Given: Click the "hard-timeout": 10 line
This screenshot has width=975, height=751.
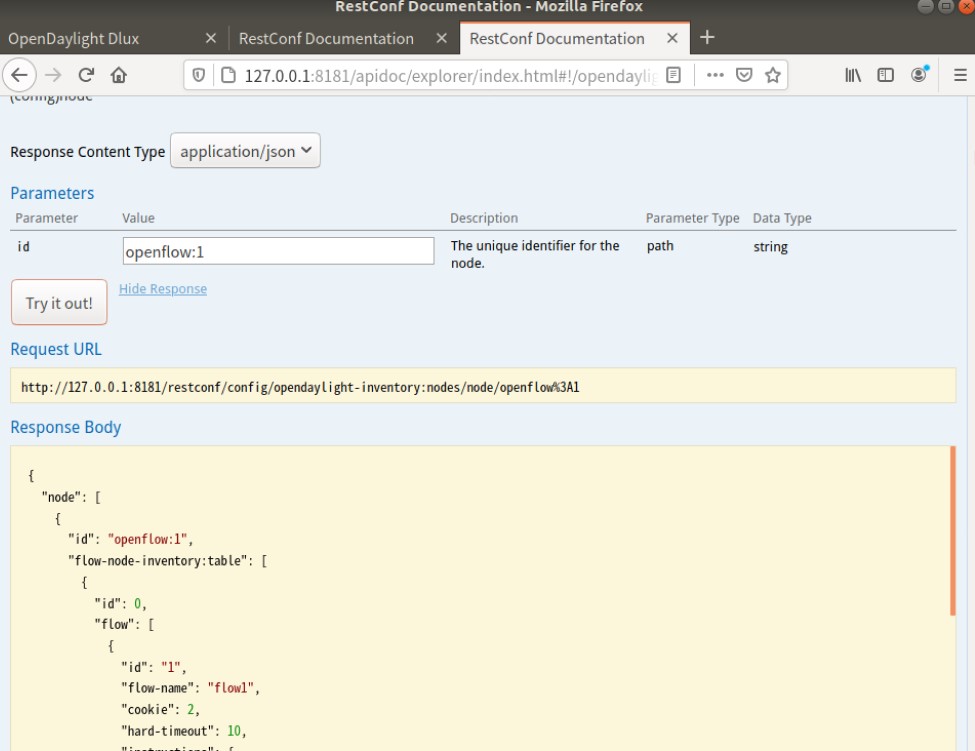Looking at the screenshot, I should point(183,731).
